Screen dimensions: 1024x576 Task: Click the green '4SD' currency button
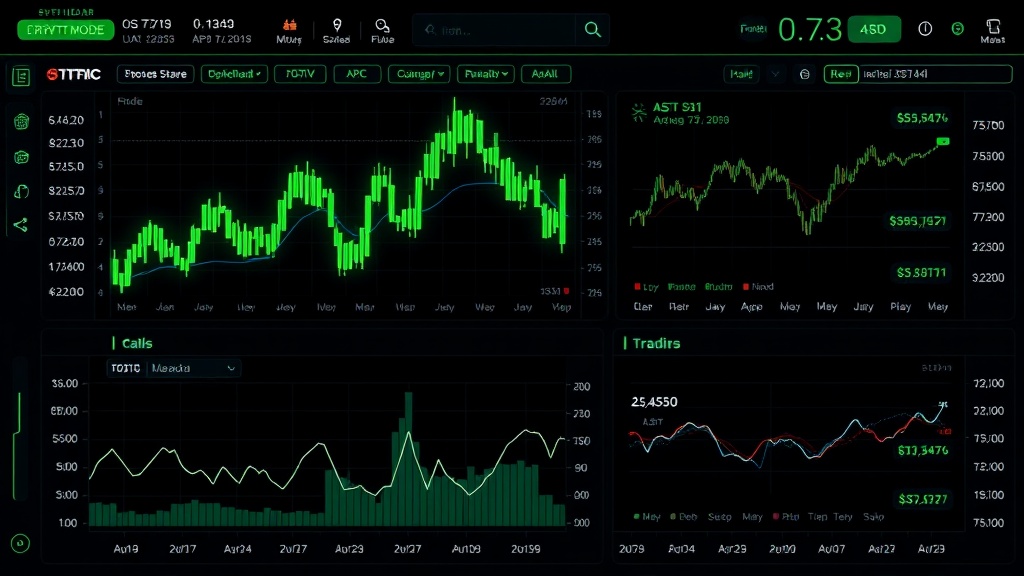pos(874,29)
